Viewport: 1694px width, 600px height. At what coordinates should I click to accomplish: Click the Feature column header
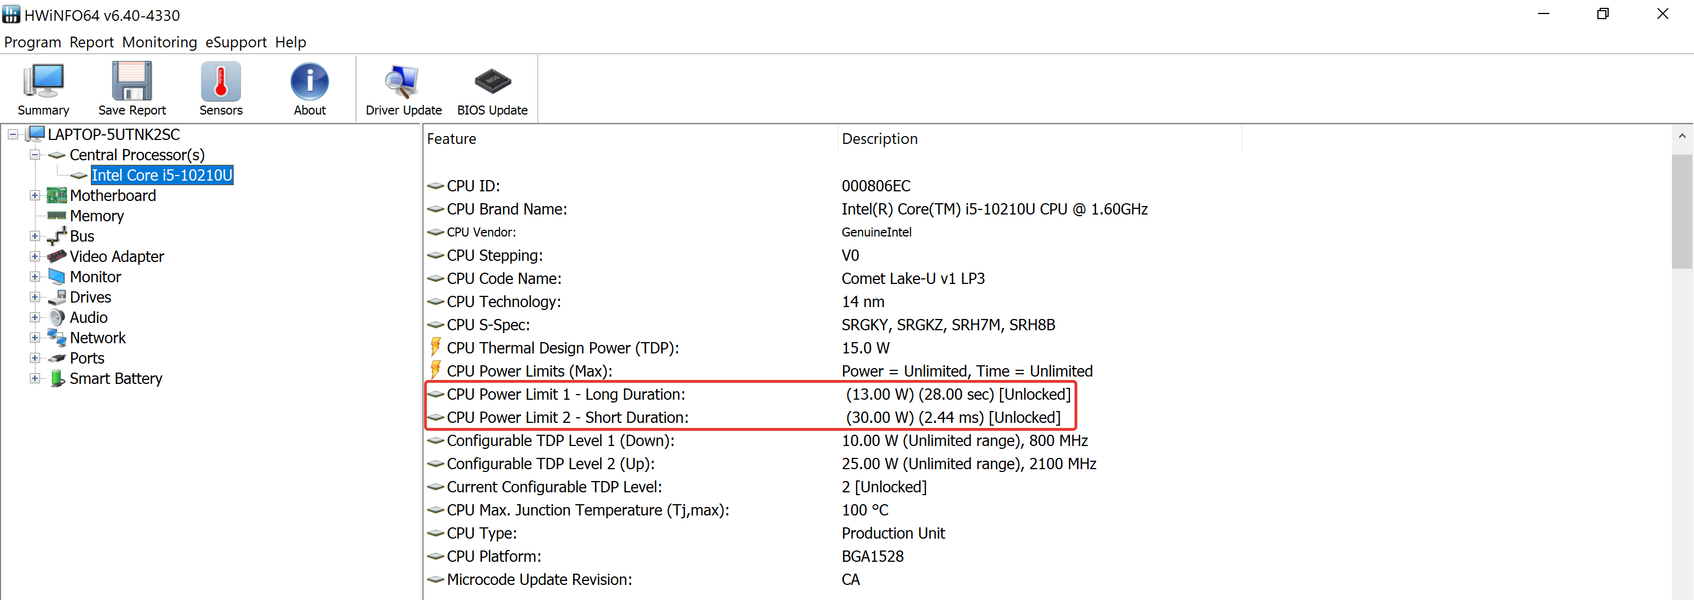[x=452, y=139]
